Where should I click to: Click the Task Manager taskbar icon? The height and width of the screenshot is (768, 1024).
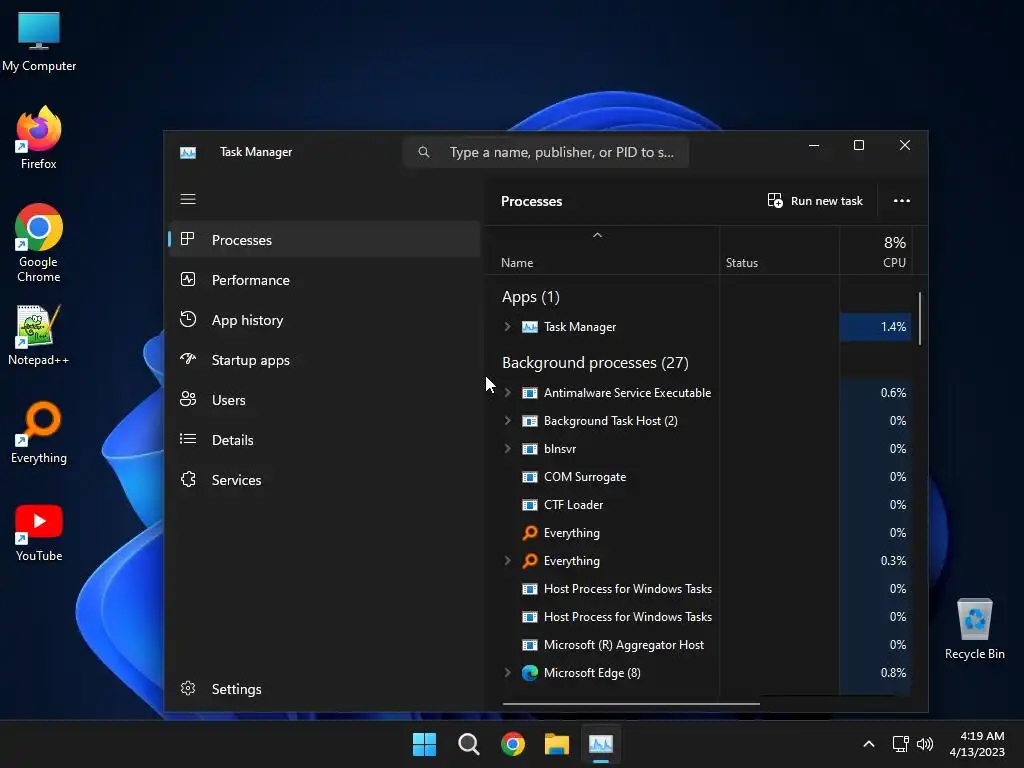(601, 744)
